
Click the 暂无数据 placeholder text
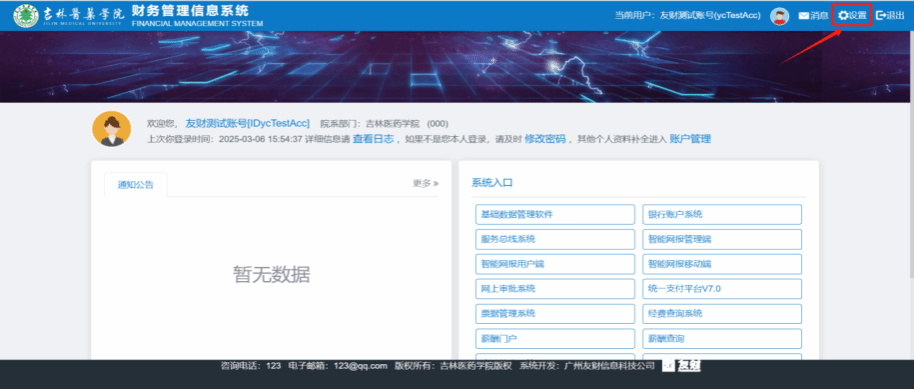[272, 274]
